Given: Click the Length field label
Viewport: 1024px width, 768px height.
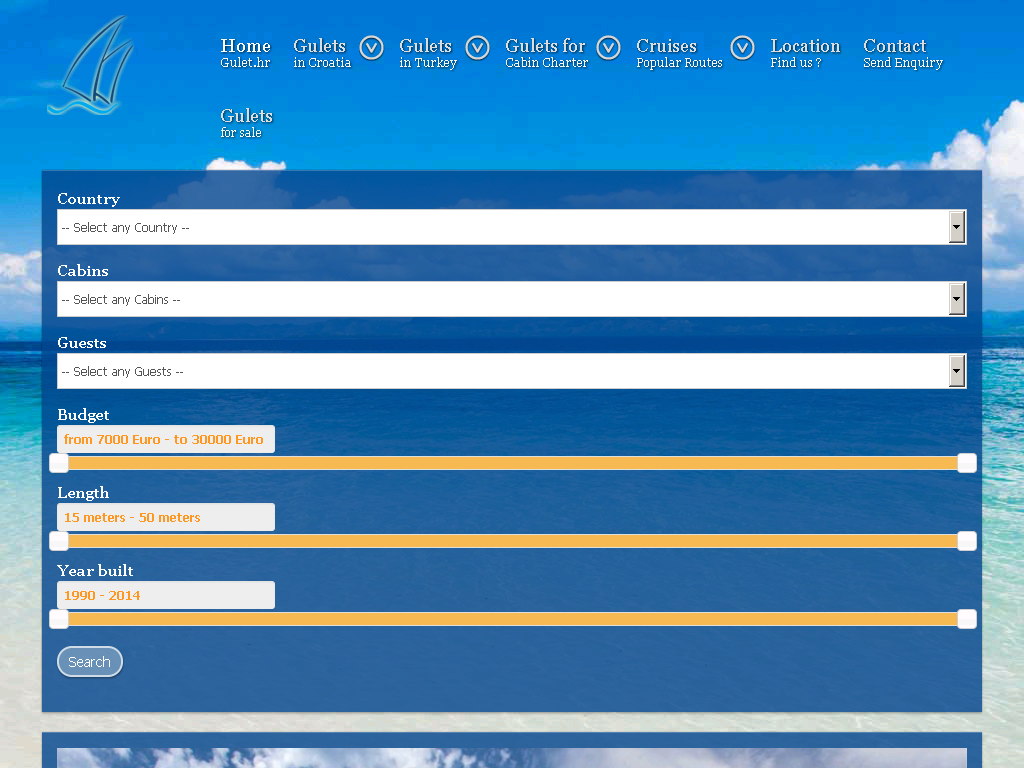Looking at the screenshot, I should pos(83,493).
